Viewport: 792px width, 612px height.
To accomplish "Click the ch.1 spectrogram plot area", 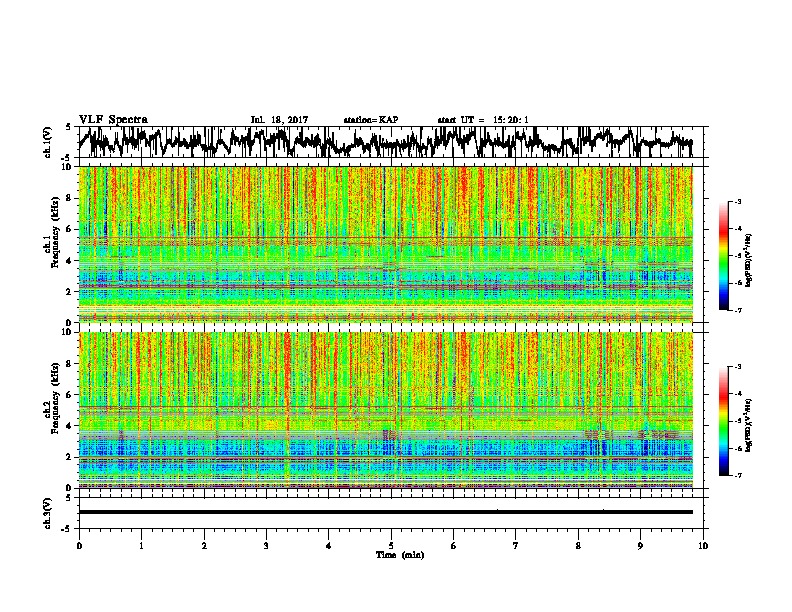I will click(x=386, y=244).
